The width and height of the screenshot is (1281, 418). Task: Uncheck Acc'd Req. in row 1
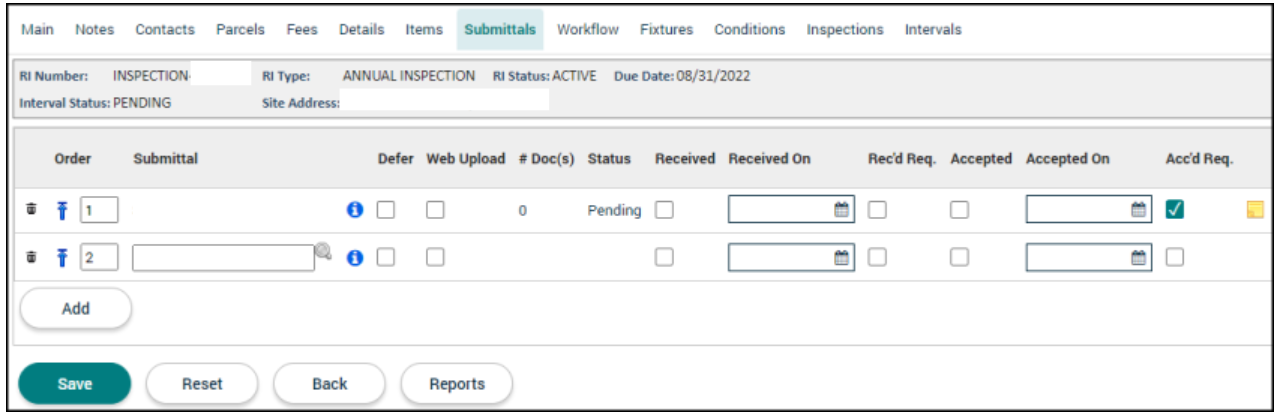pyautogui.click(x=1175, y=210)
